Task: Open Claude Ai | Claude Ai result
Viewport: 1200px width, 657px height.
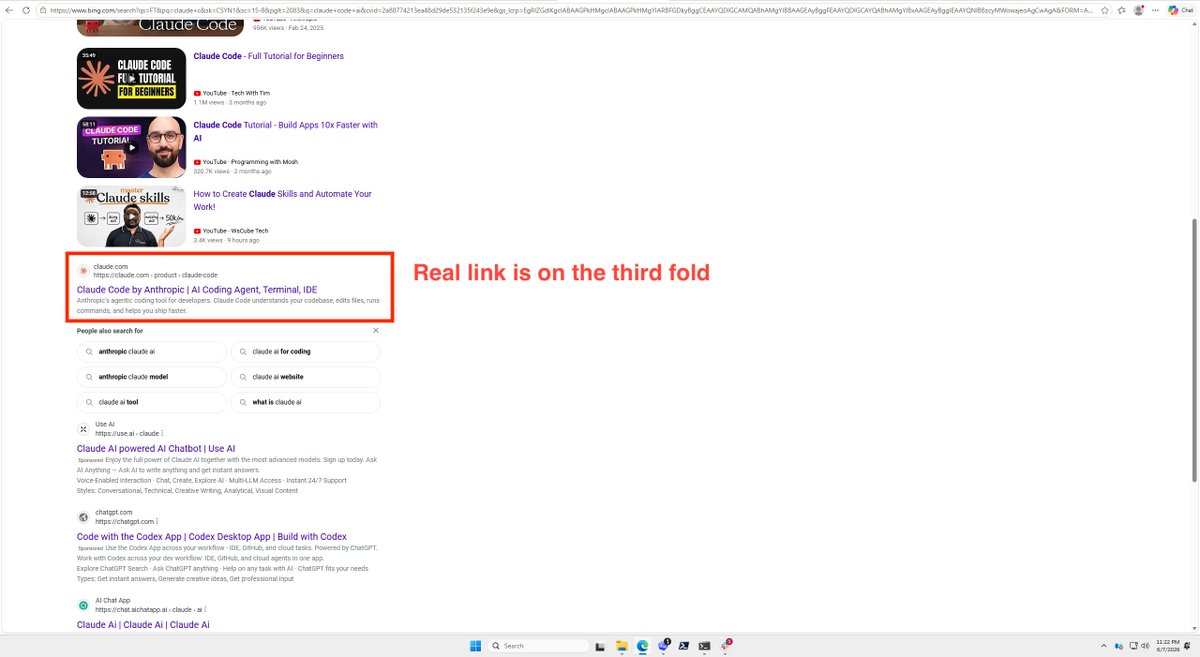Action: tap(143, 625)
